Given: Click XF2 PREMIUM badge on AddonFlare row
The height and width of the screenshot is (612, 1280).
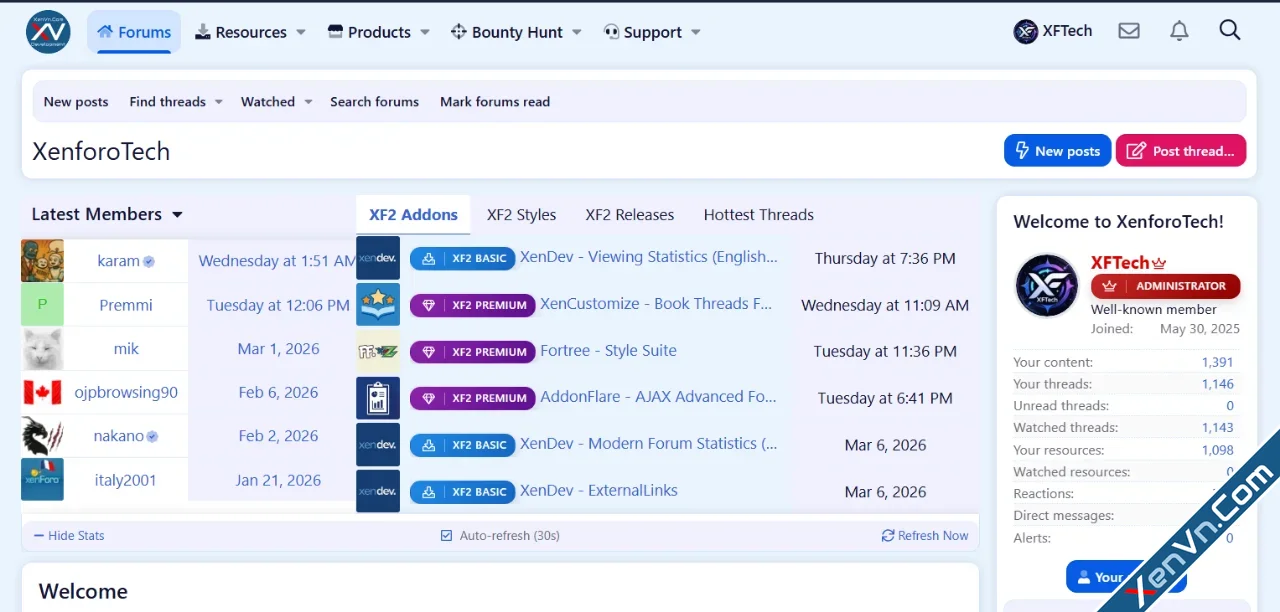Looking at the screenshot, I should pyautogui.click(x=472, y=398).
